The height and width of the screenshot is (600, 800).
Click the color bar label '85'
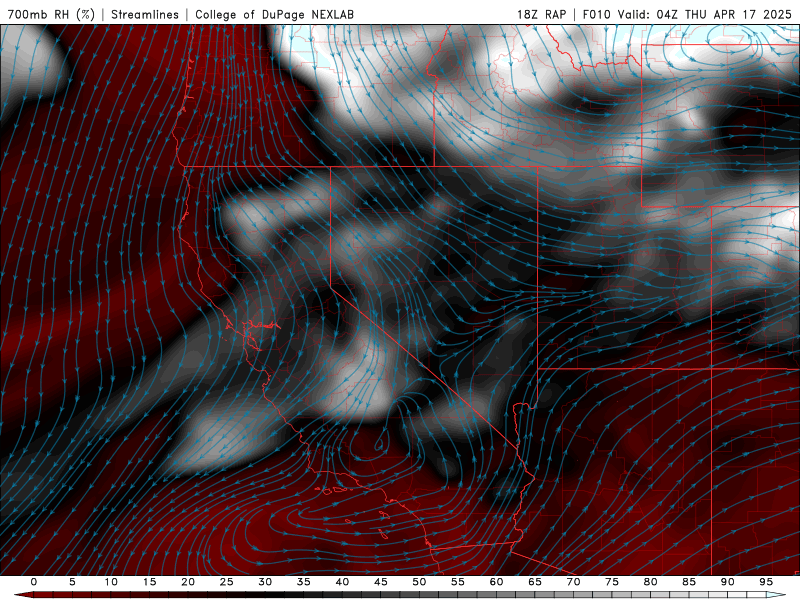click(x=689, y=582)
